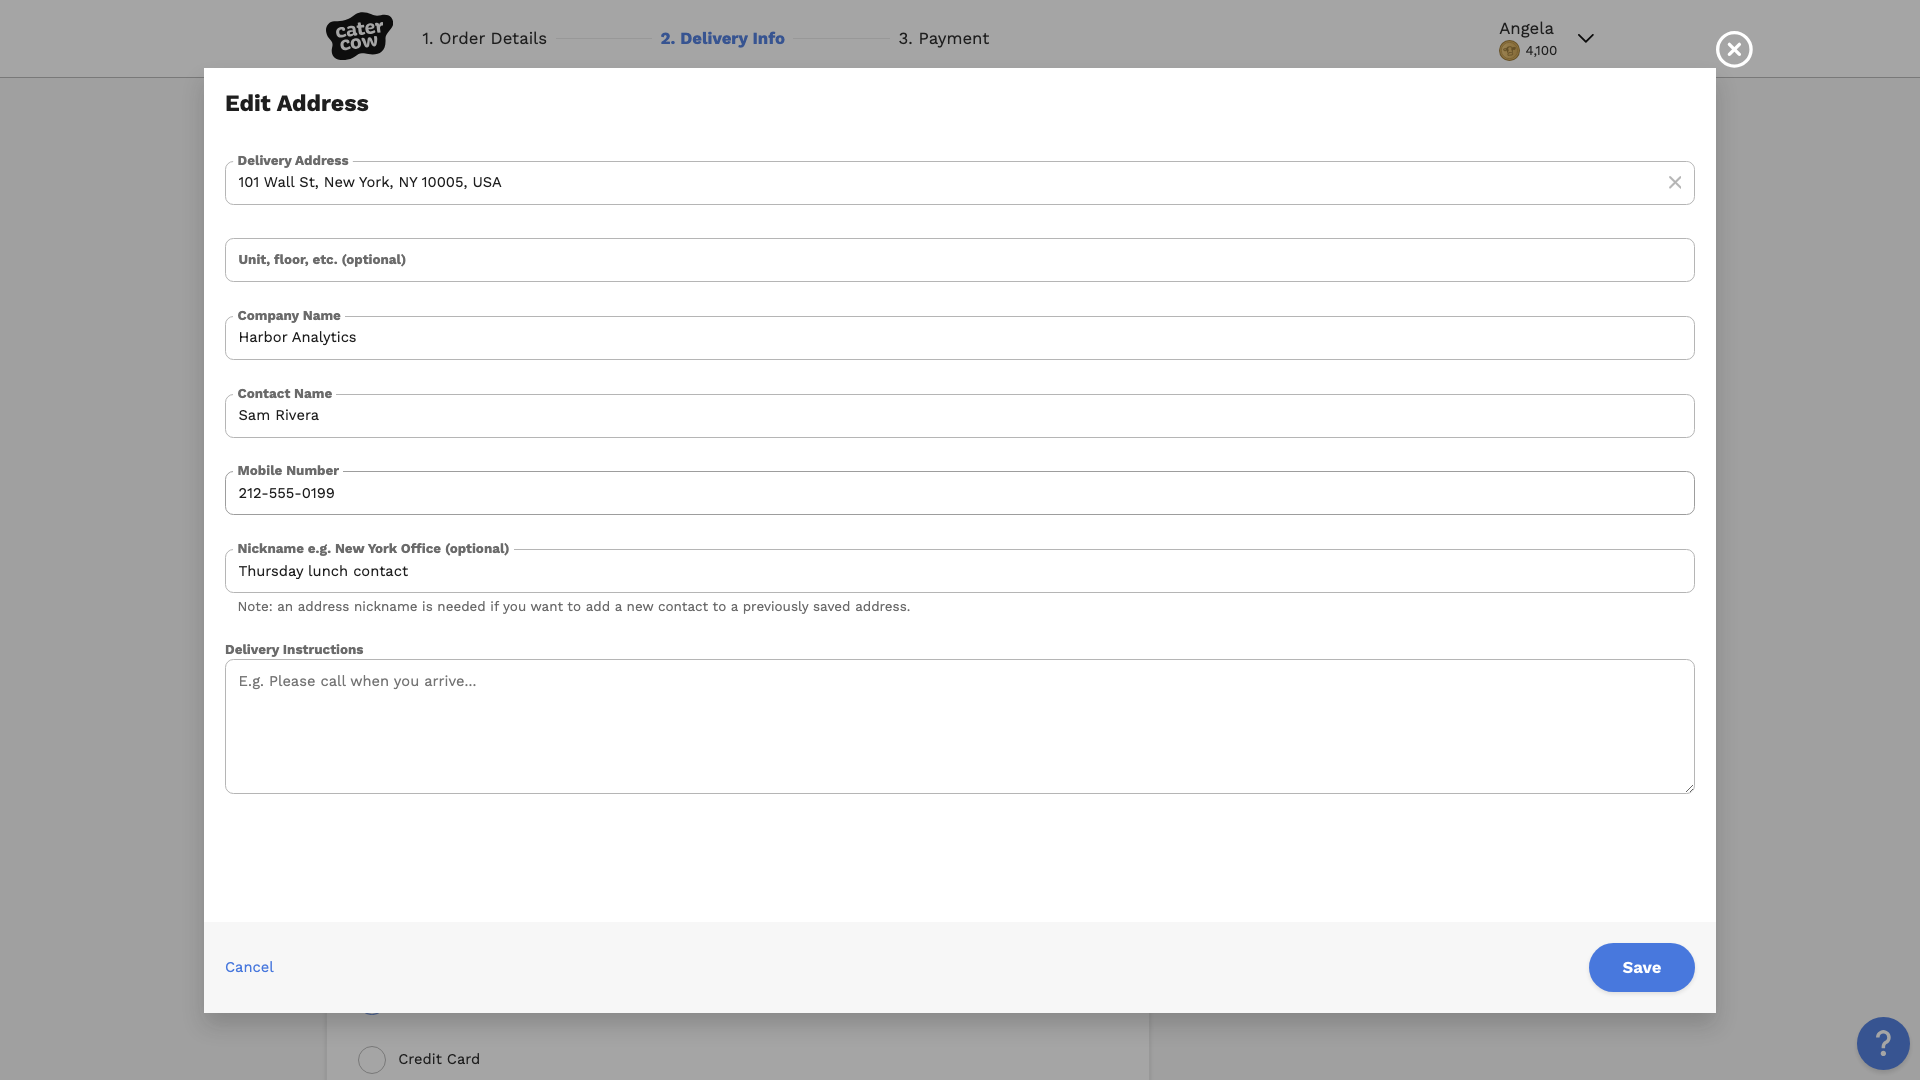Click the CaterCow logo
This screenshot has height=1080, width=1920.
[x=359, y=37]
